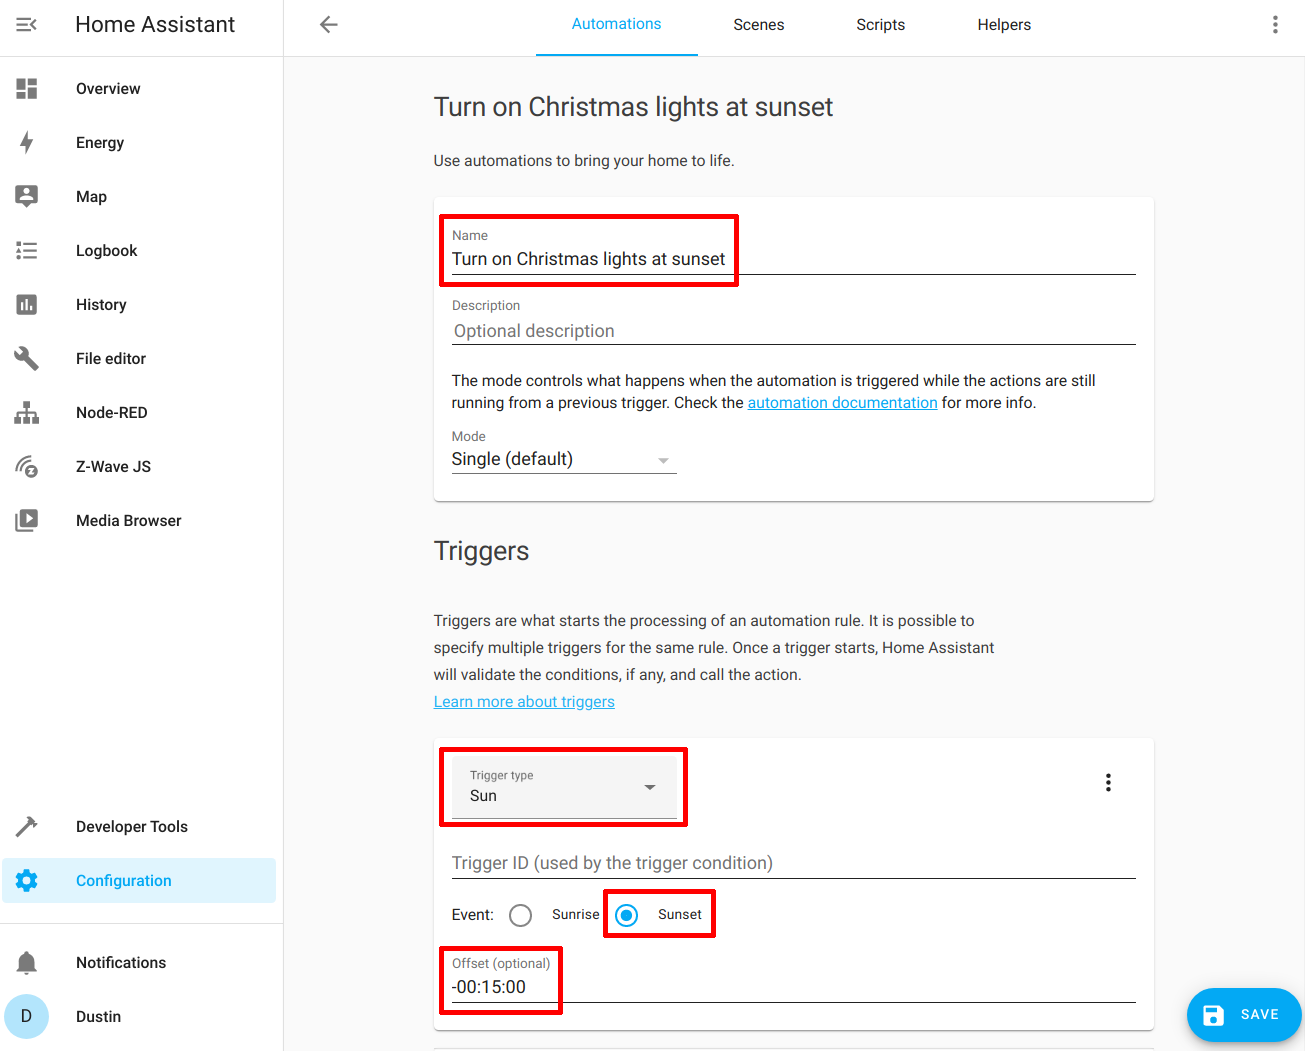Open the Sun trigger's three-dot menu

click(x=1108, y=783)
